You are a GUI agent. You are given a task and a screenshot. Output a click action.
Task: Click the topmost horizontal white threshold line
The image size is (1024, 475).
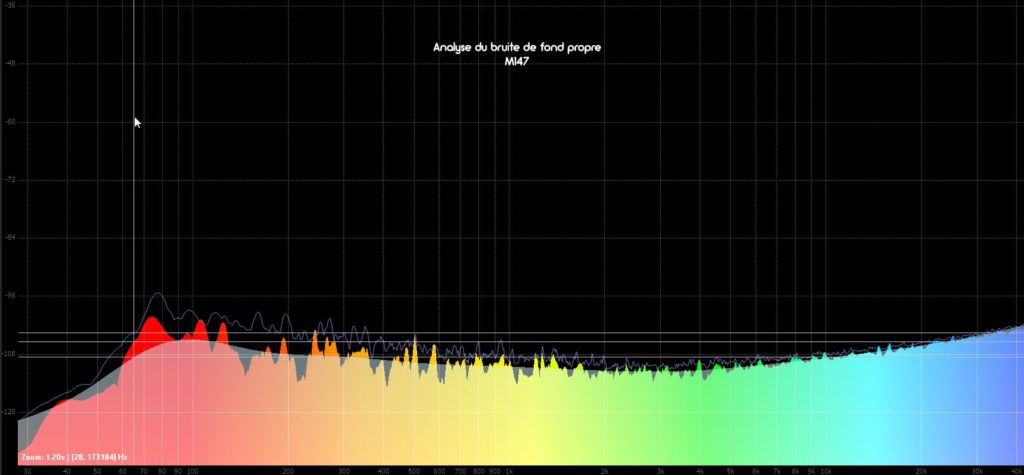[600, 333]
